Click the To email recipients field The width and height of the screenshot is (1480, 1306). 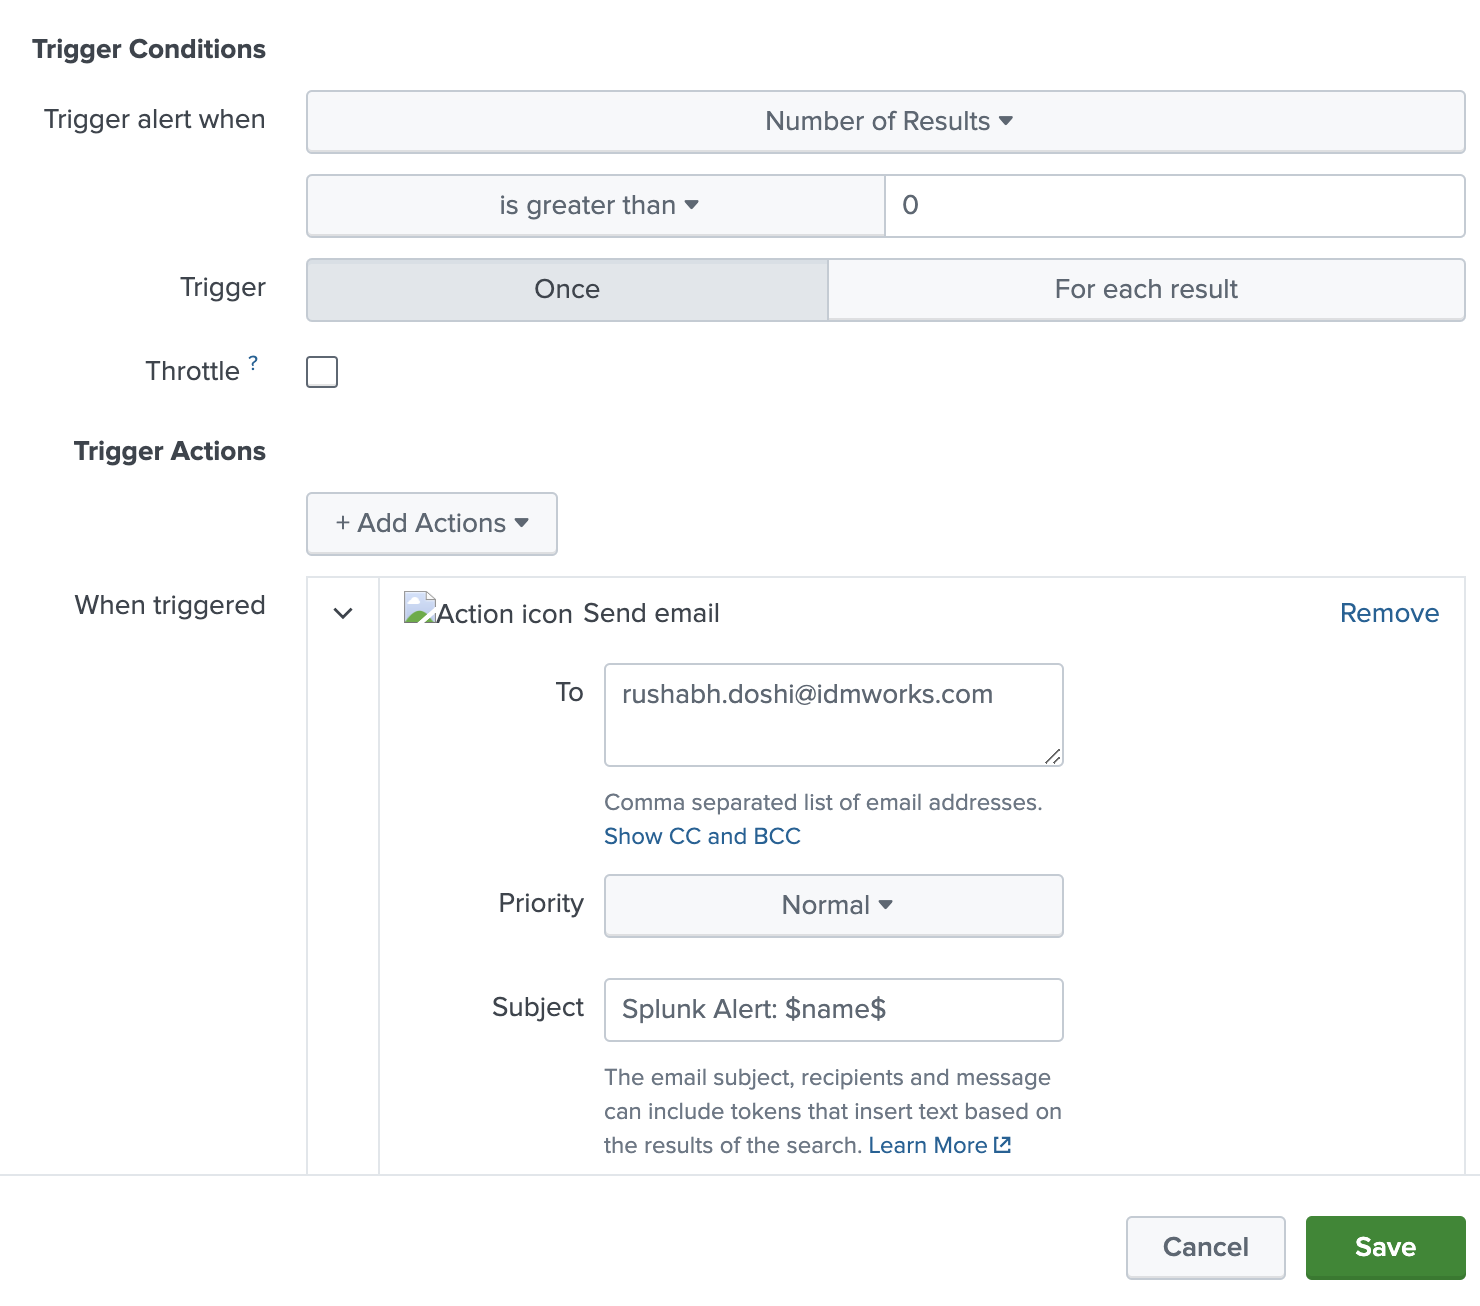(x=834, y=715)
